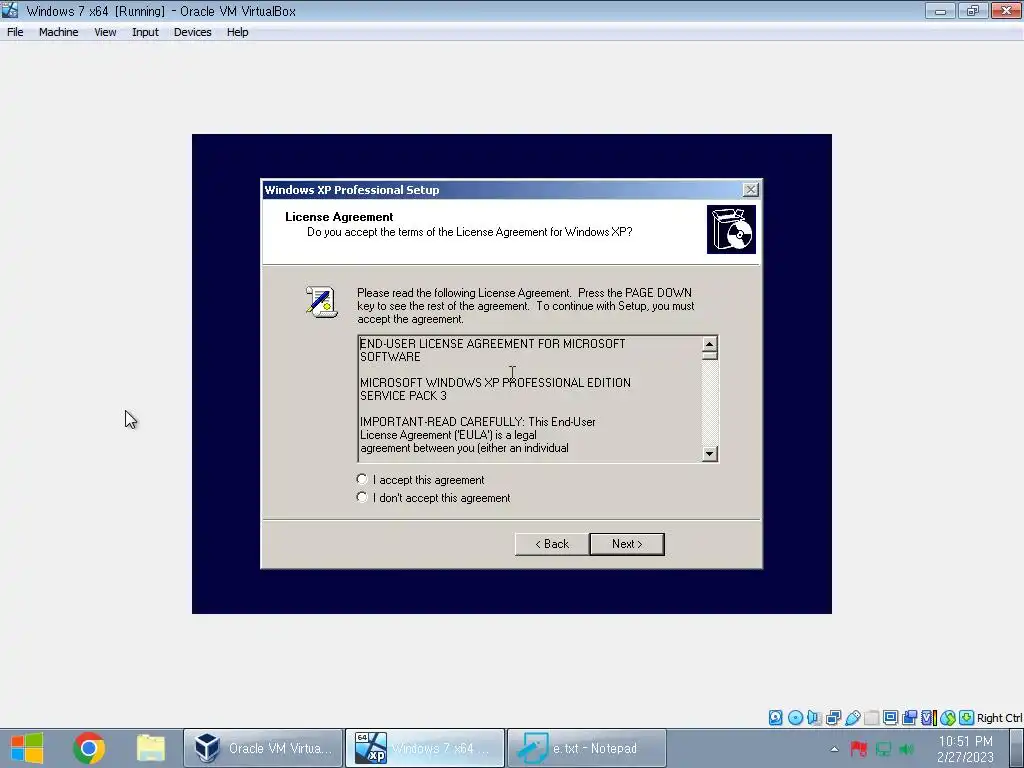This screenshot has height=768, width=1024.
Task: Click the Right Ctrl host key label
Action: (x=1000, y=718)
